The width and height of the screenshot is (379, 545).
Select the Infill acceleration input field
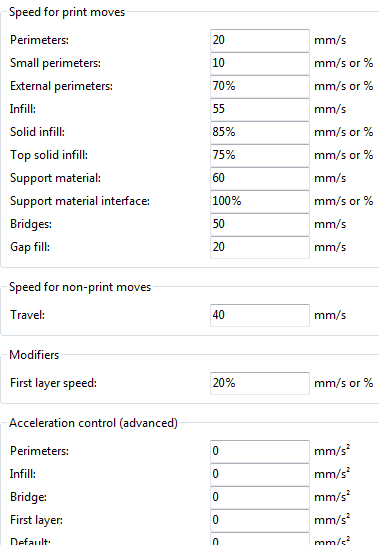260,474
